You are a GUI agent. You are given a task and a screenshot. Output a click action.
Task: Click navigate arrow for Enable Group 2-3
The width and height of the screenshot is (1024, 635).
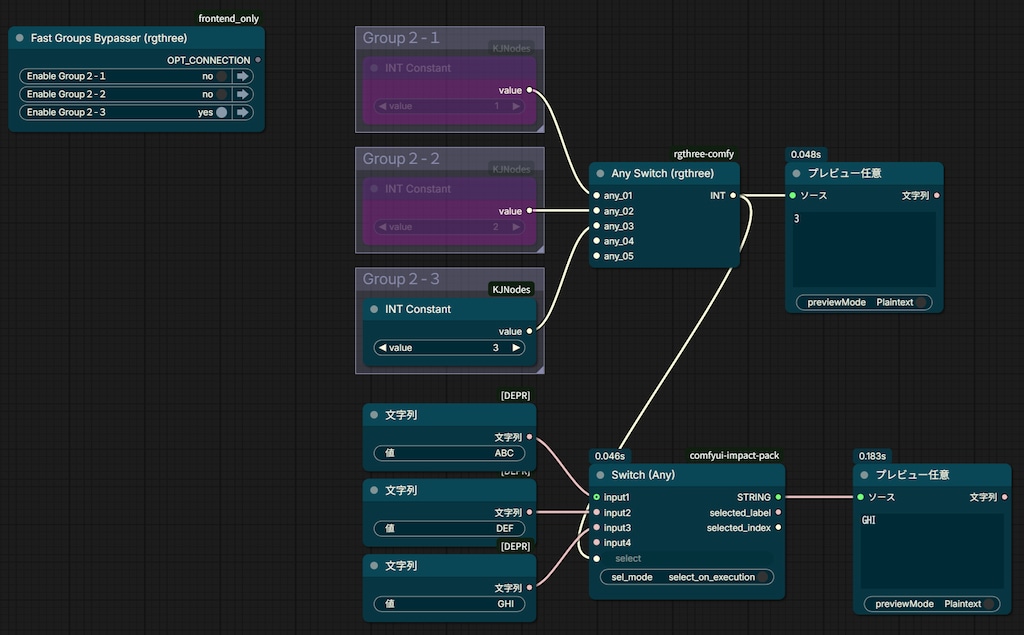point(242,112)
